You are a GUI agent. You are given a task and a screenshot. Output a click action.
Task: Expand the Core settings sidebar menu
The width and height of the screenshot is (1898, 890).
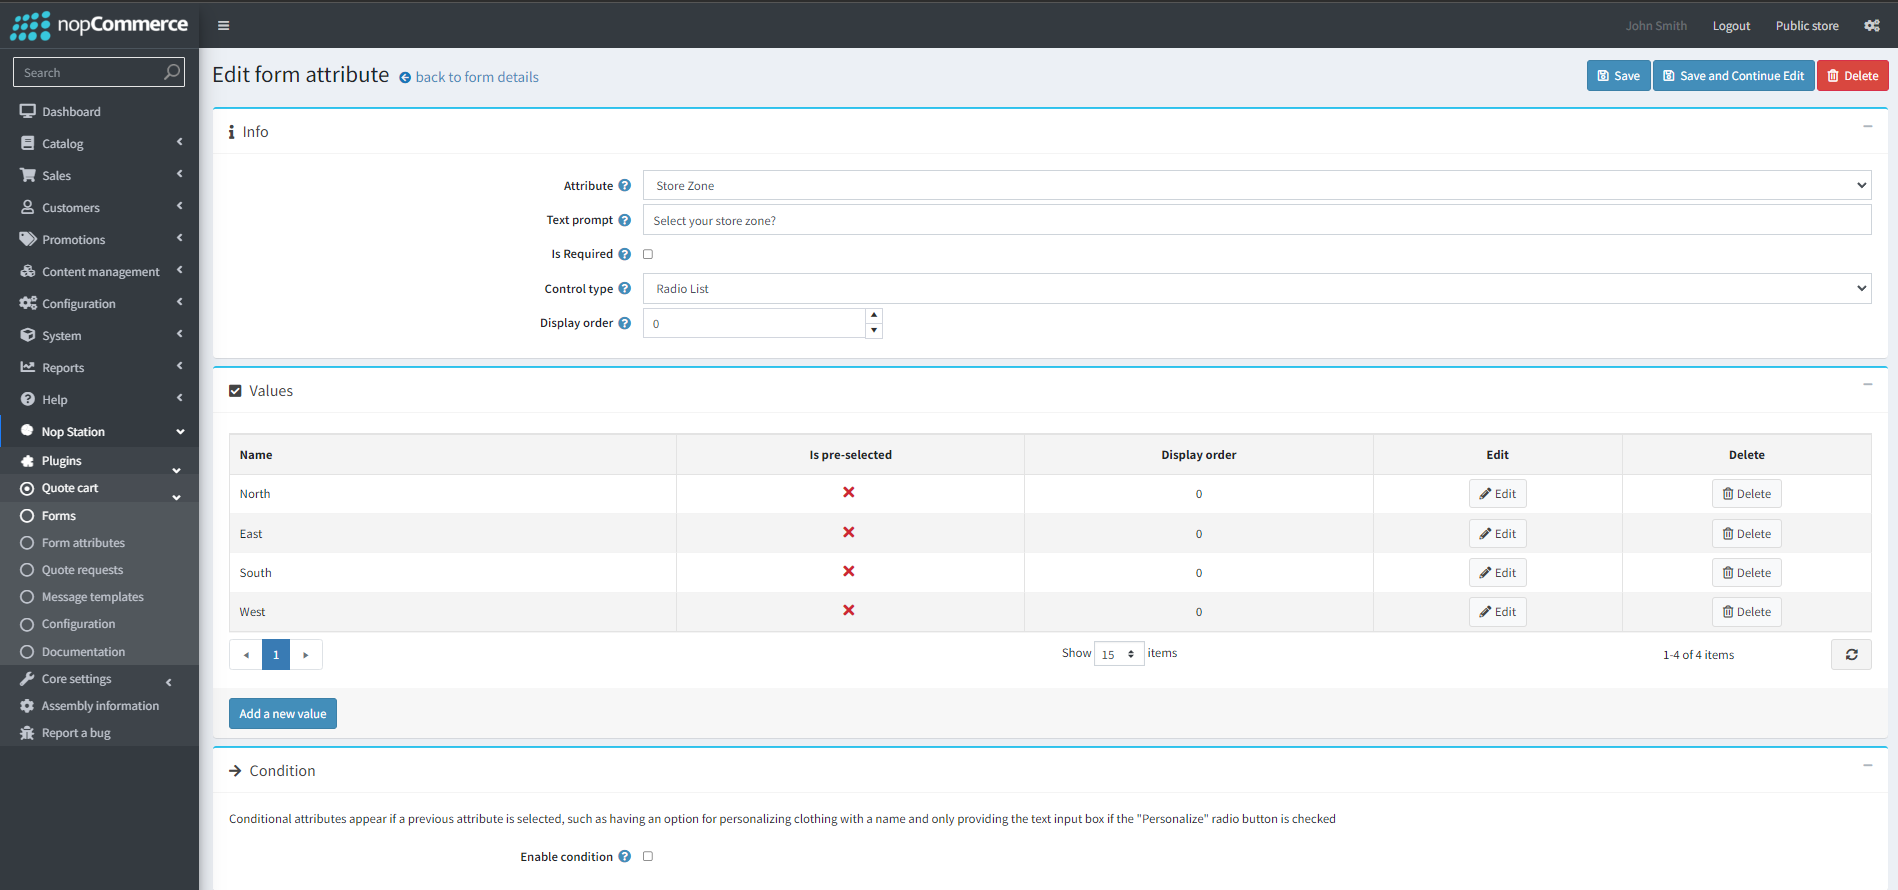click(99, 679)
